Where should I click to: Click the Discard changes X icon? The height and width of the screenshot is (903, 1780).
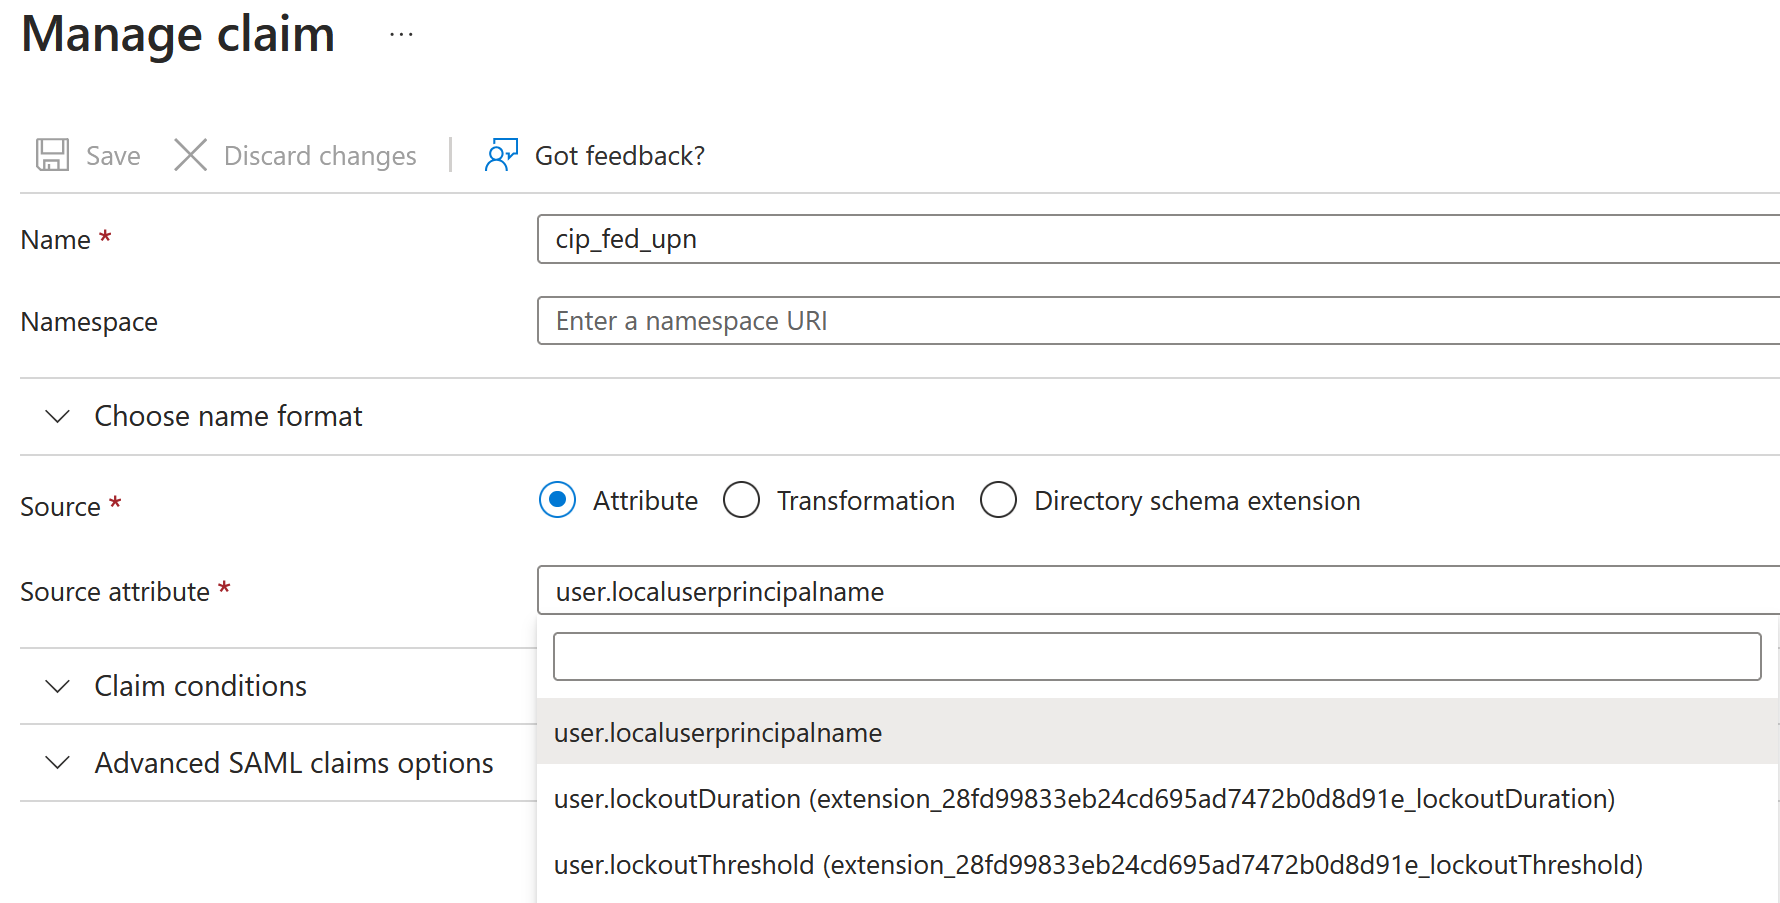click(190, 155)
